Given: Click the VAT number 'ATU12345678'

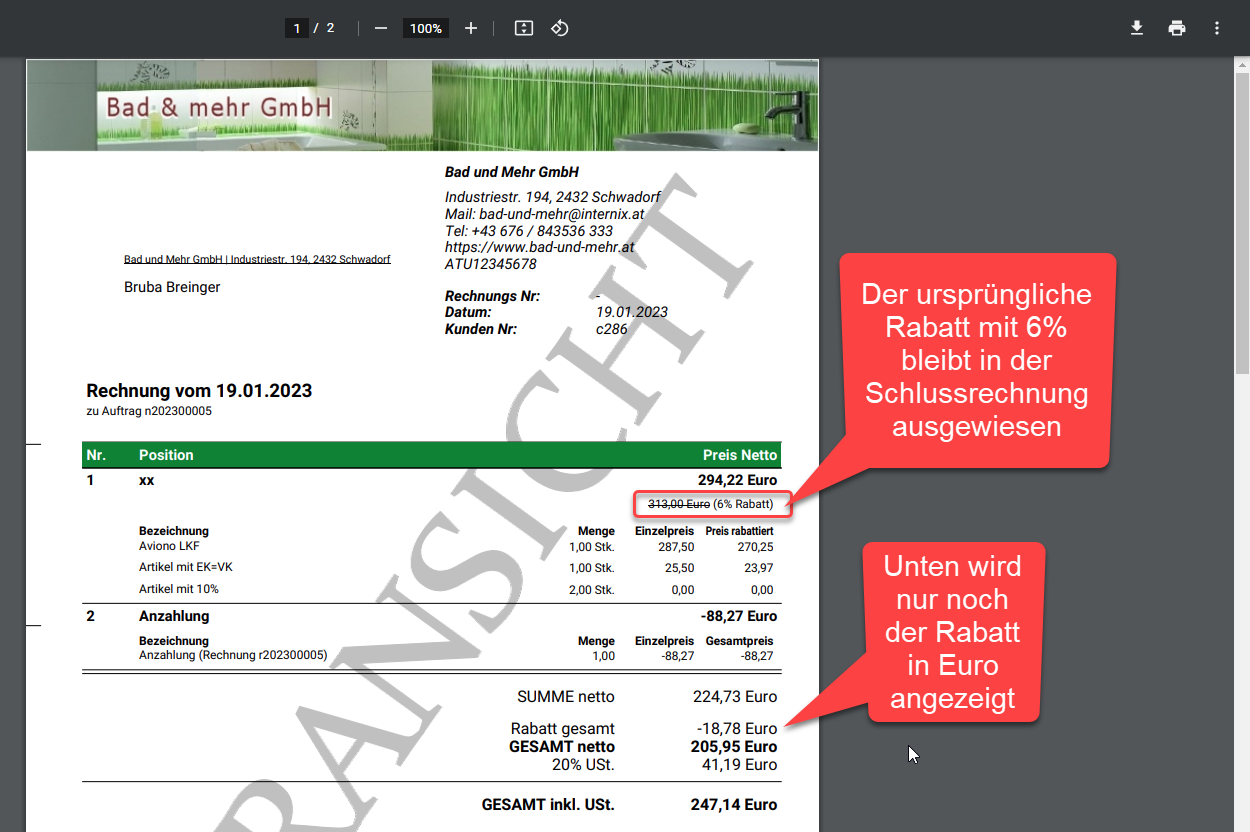Looking at the screenshot, I should click(x=491, y=265).
